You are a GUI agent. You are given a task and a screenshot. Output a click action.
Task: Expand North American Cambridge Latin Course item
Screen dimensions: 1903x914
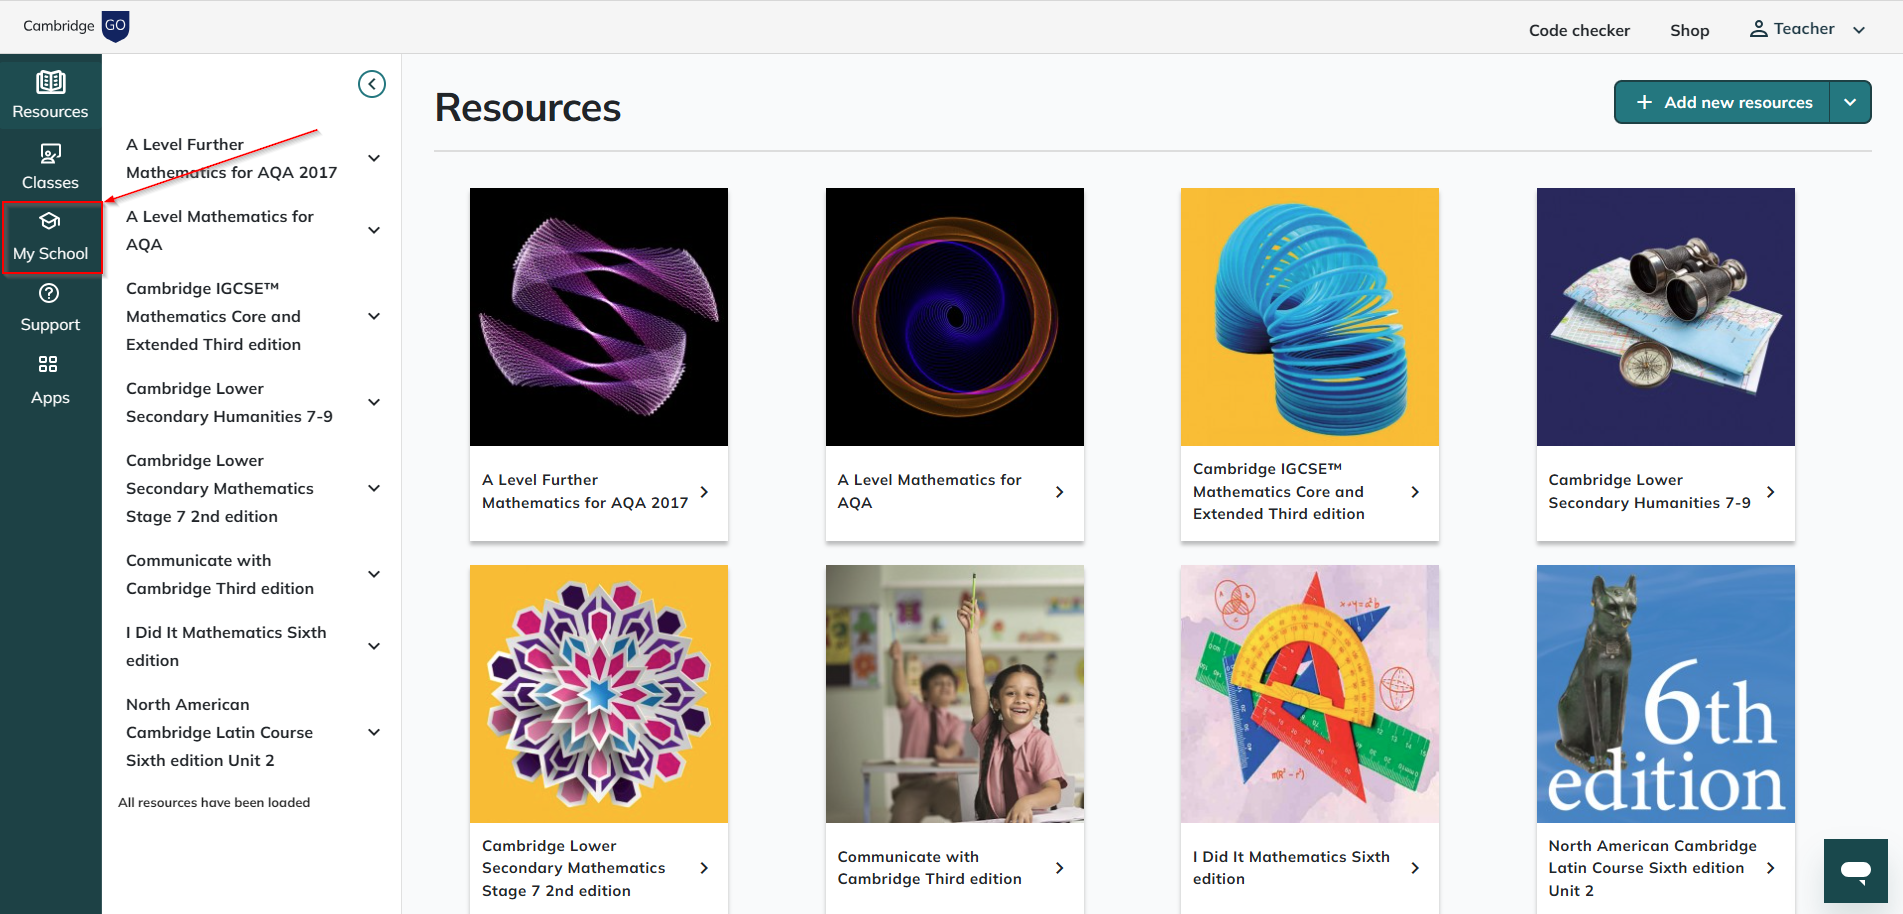374,732
